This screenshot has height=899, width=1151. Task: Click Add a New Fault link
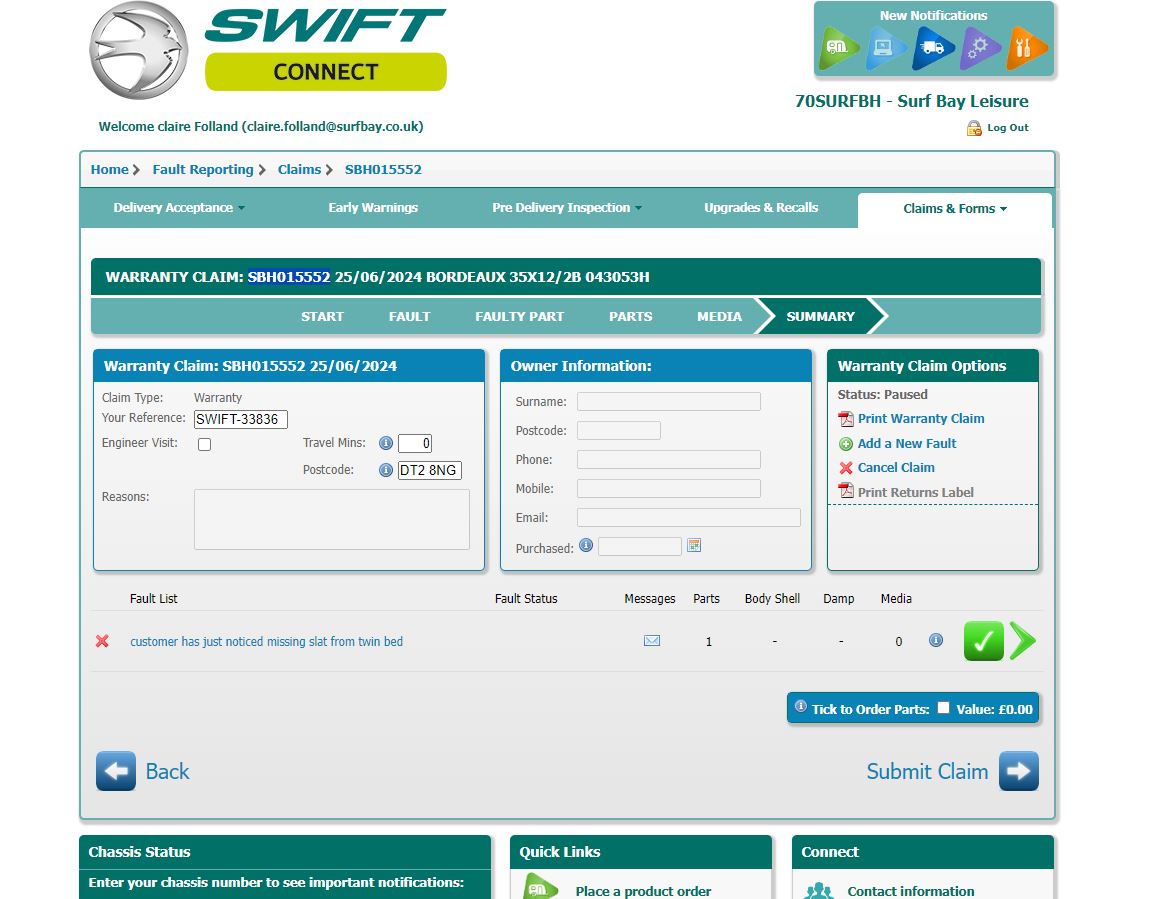pos(907,444)
